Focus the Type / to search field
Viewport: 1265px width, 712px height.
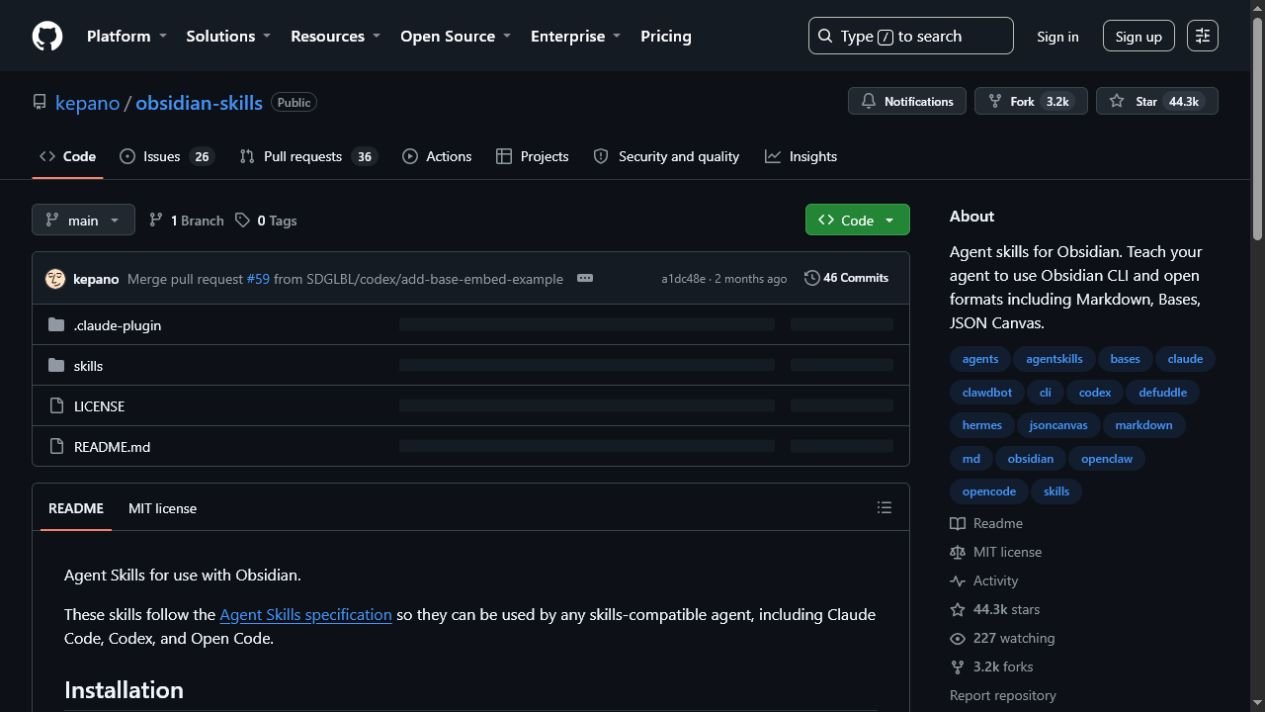911,36
